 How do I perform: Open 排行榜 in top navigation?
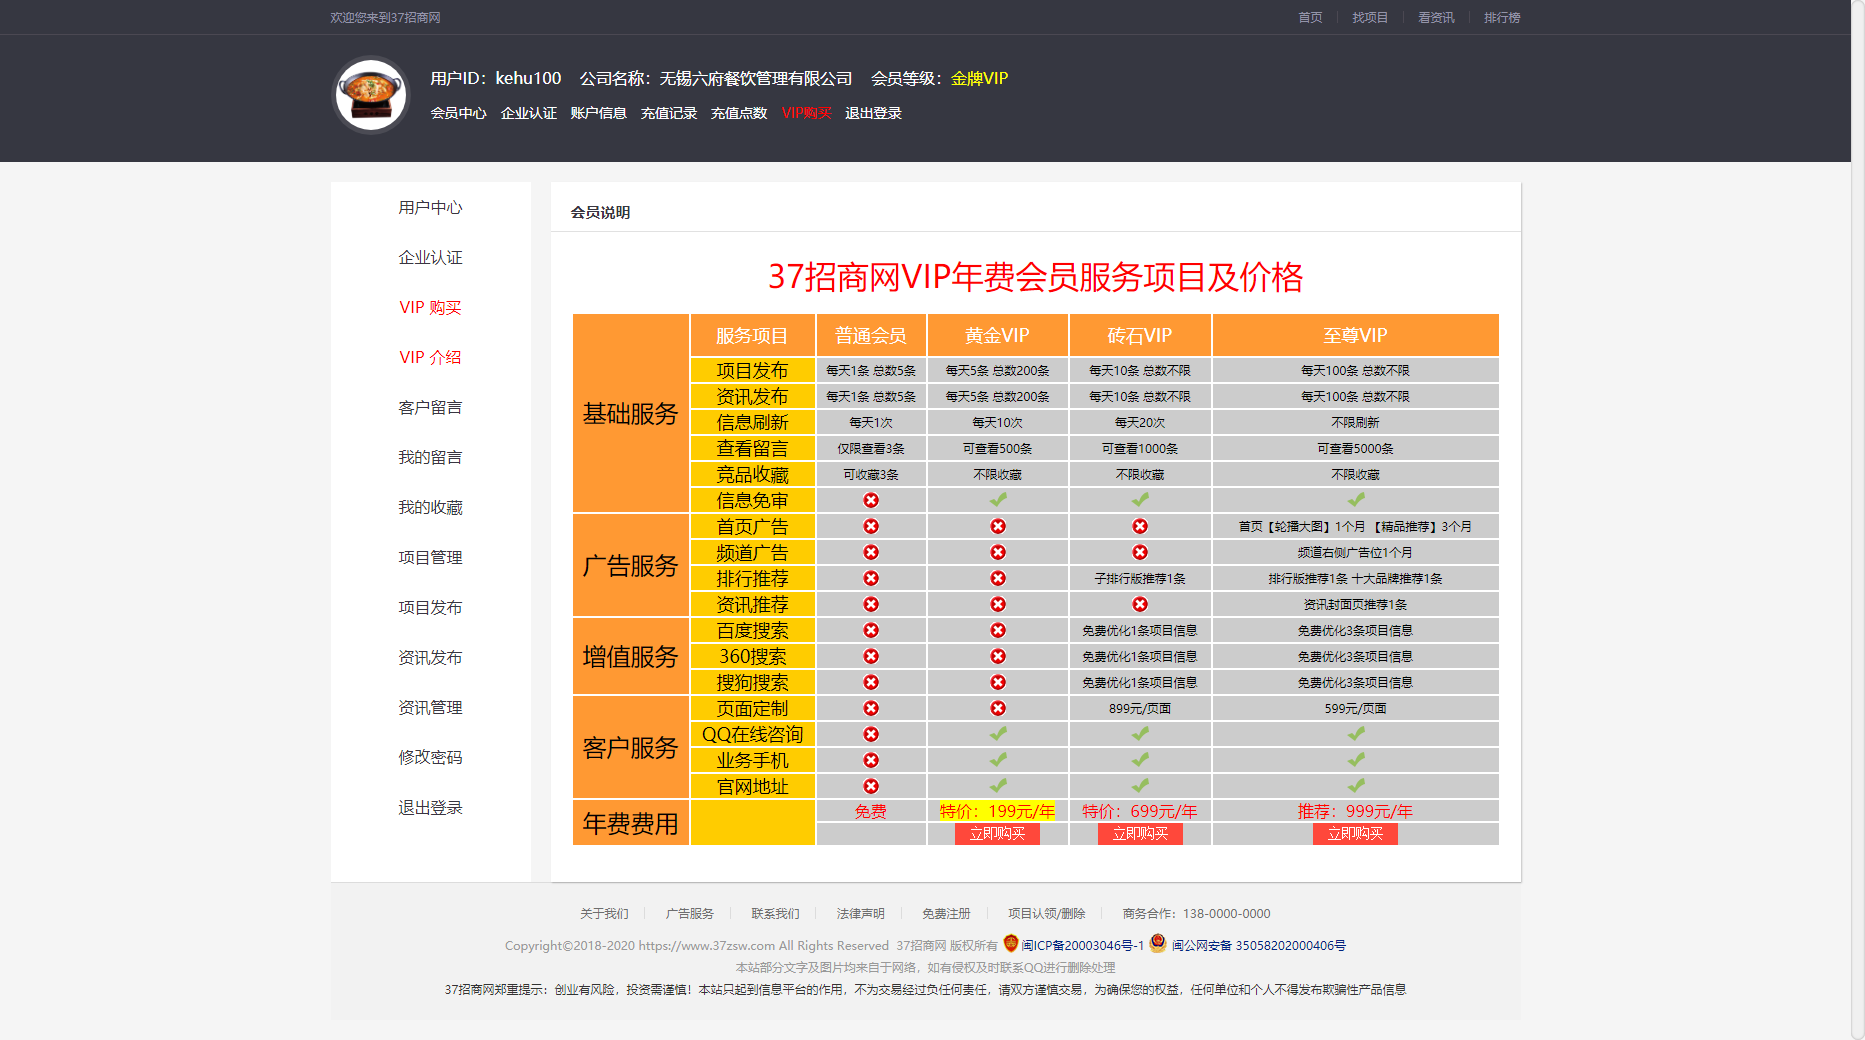pyautogui.click(x=1502, y=18)
